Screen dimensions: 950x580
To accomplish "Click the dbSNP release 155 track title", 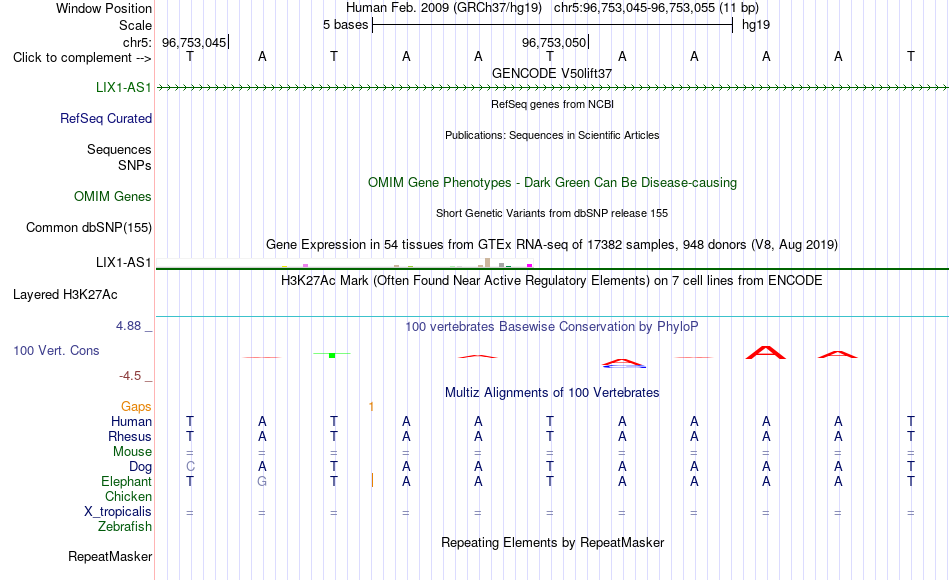I will 552,213.
